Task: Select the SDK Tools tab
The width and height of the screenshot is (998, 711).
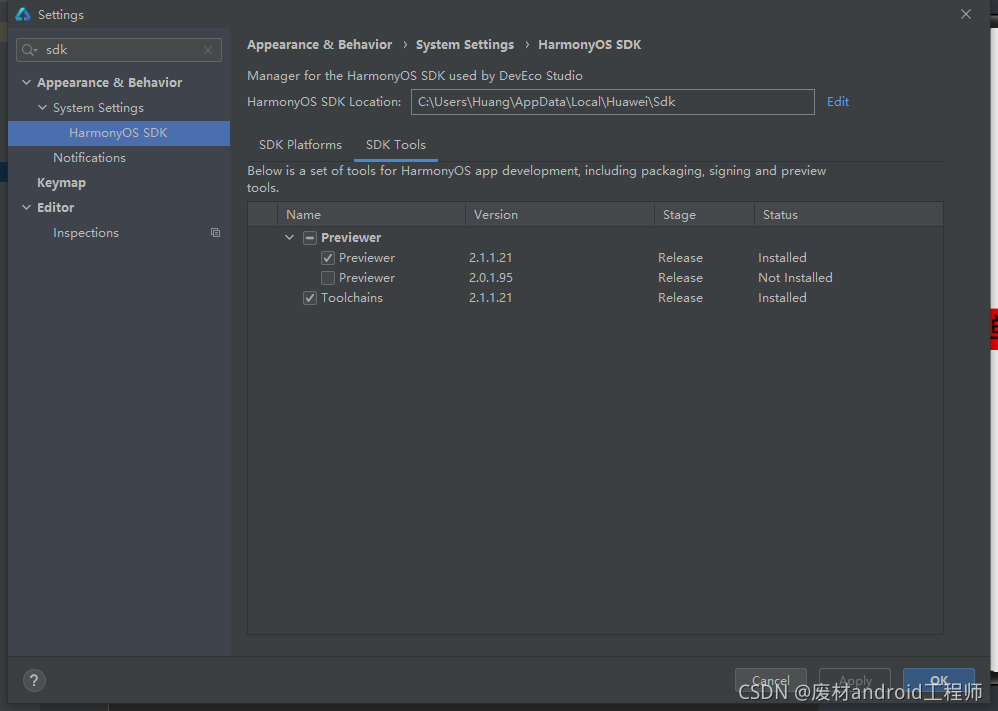Action: point(396,145)
